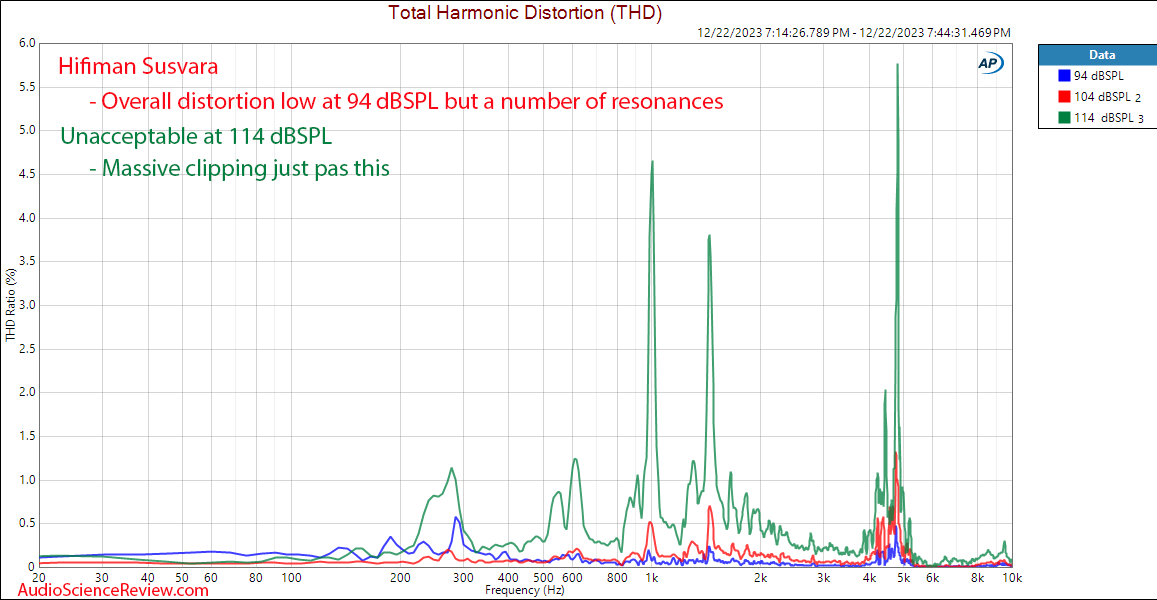This screenshot has width=1157, height=600.
Task: Click the blue trace peak near 300 Hz
Action: click(x=456, y=518)
